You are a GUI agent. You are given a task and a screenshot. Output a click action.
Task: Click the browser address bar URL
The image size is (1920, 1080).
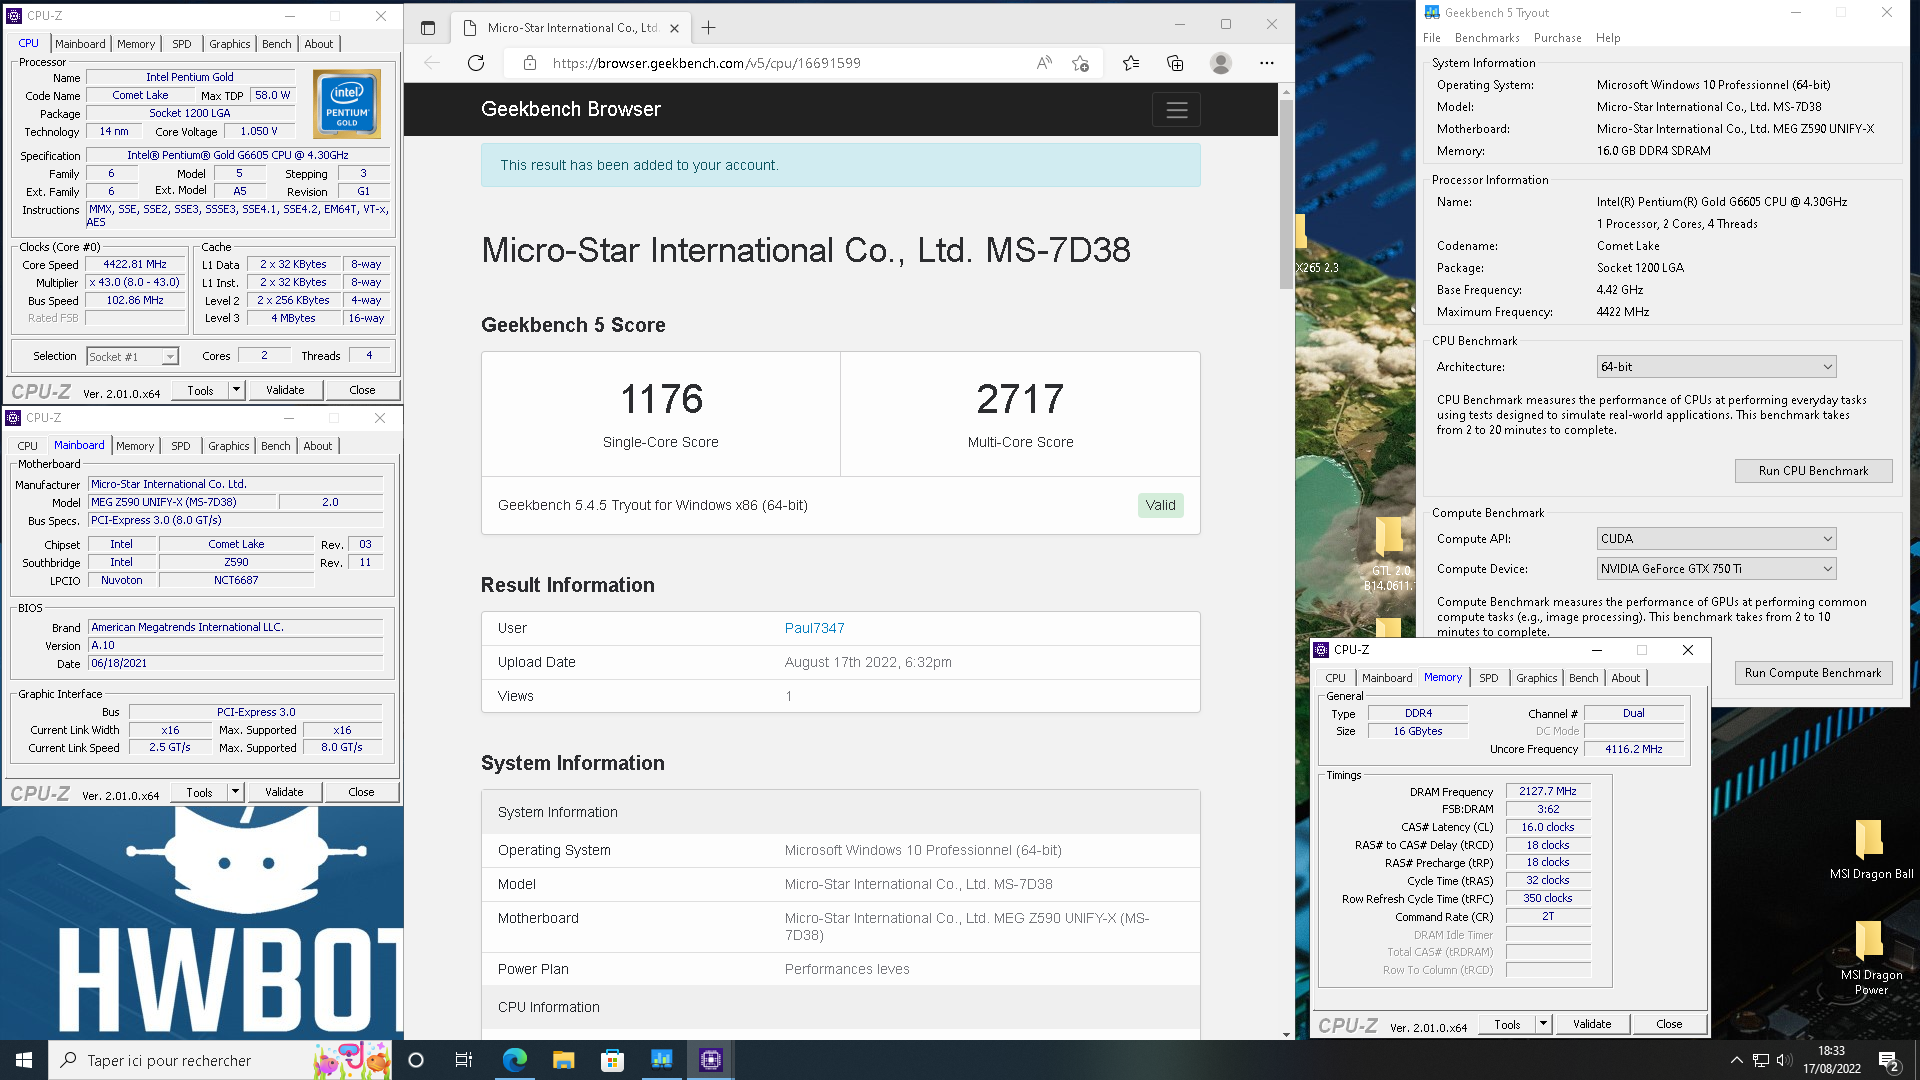(706, 63)
